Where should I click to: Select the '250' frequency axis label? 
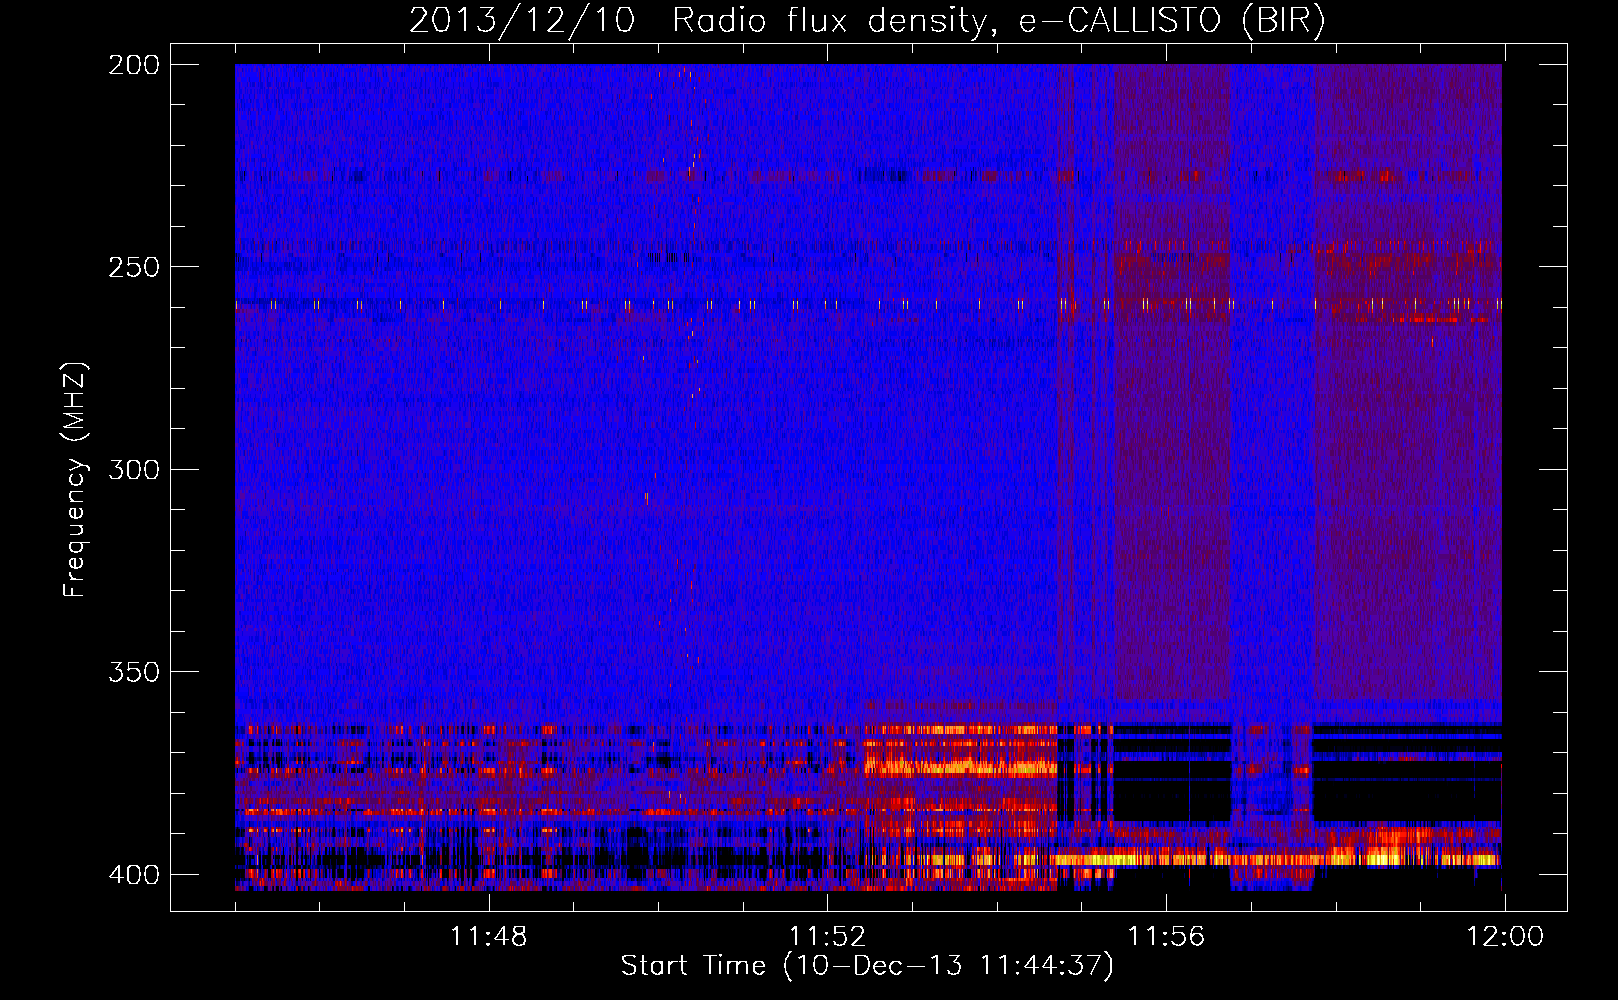point(133,267)
